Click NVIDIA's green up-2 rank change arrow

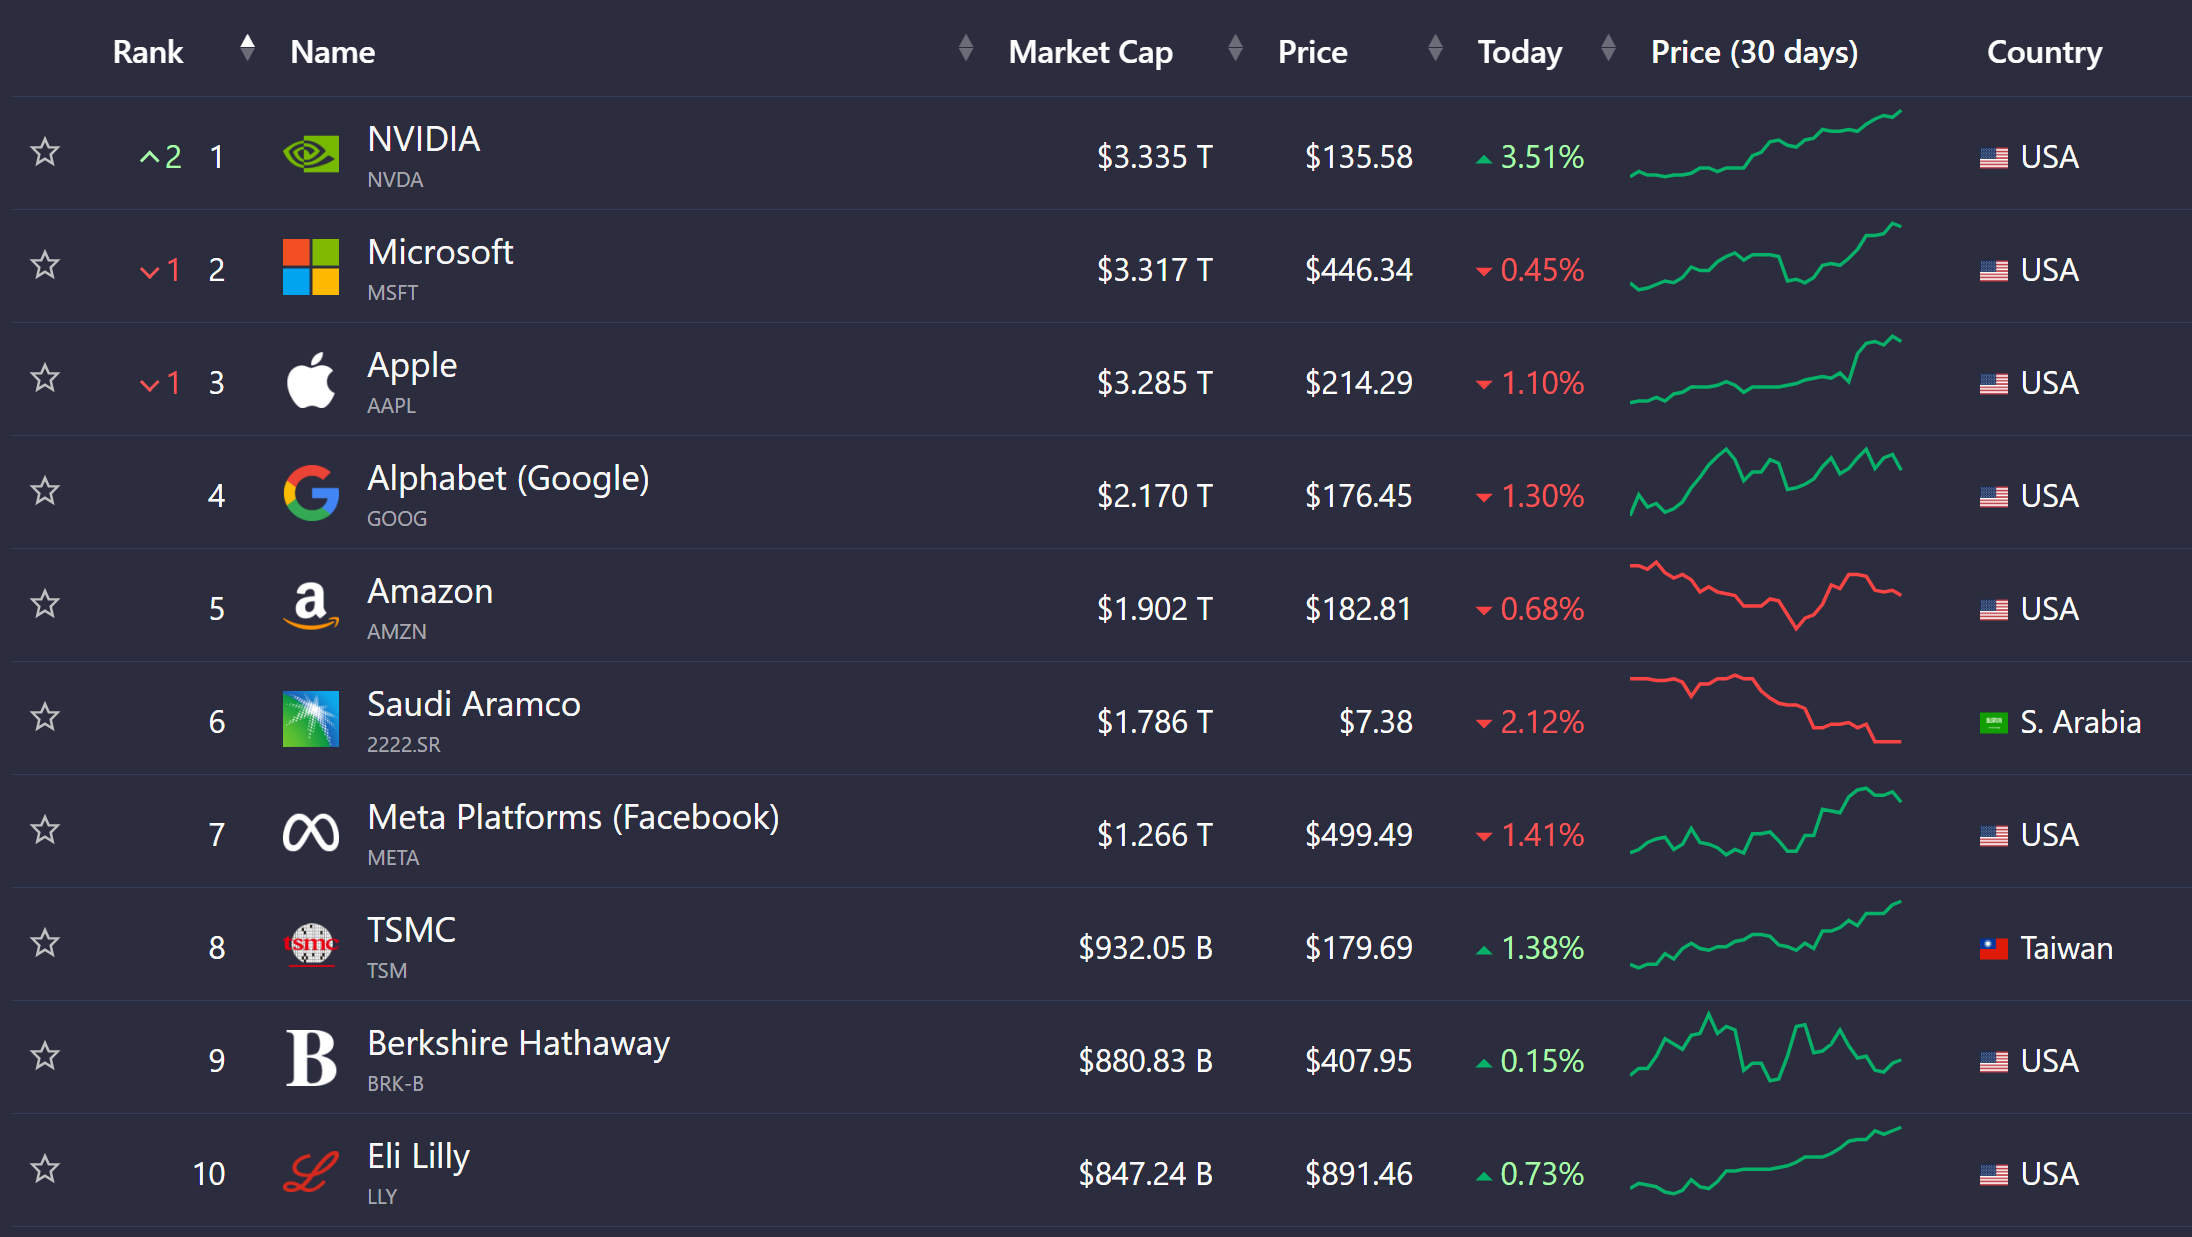click(160, 157)
